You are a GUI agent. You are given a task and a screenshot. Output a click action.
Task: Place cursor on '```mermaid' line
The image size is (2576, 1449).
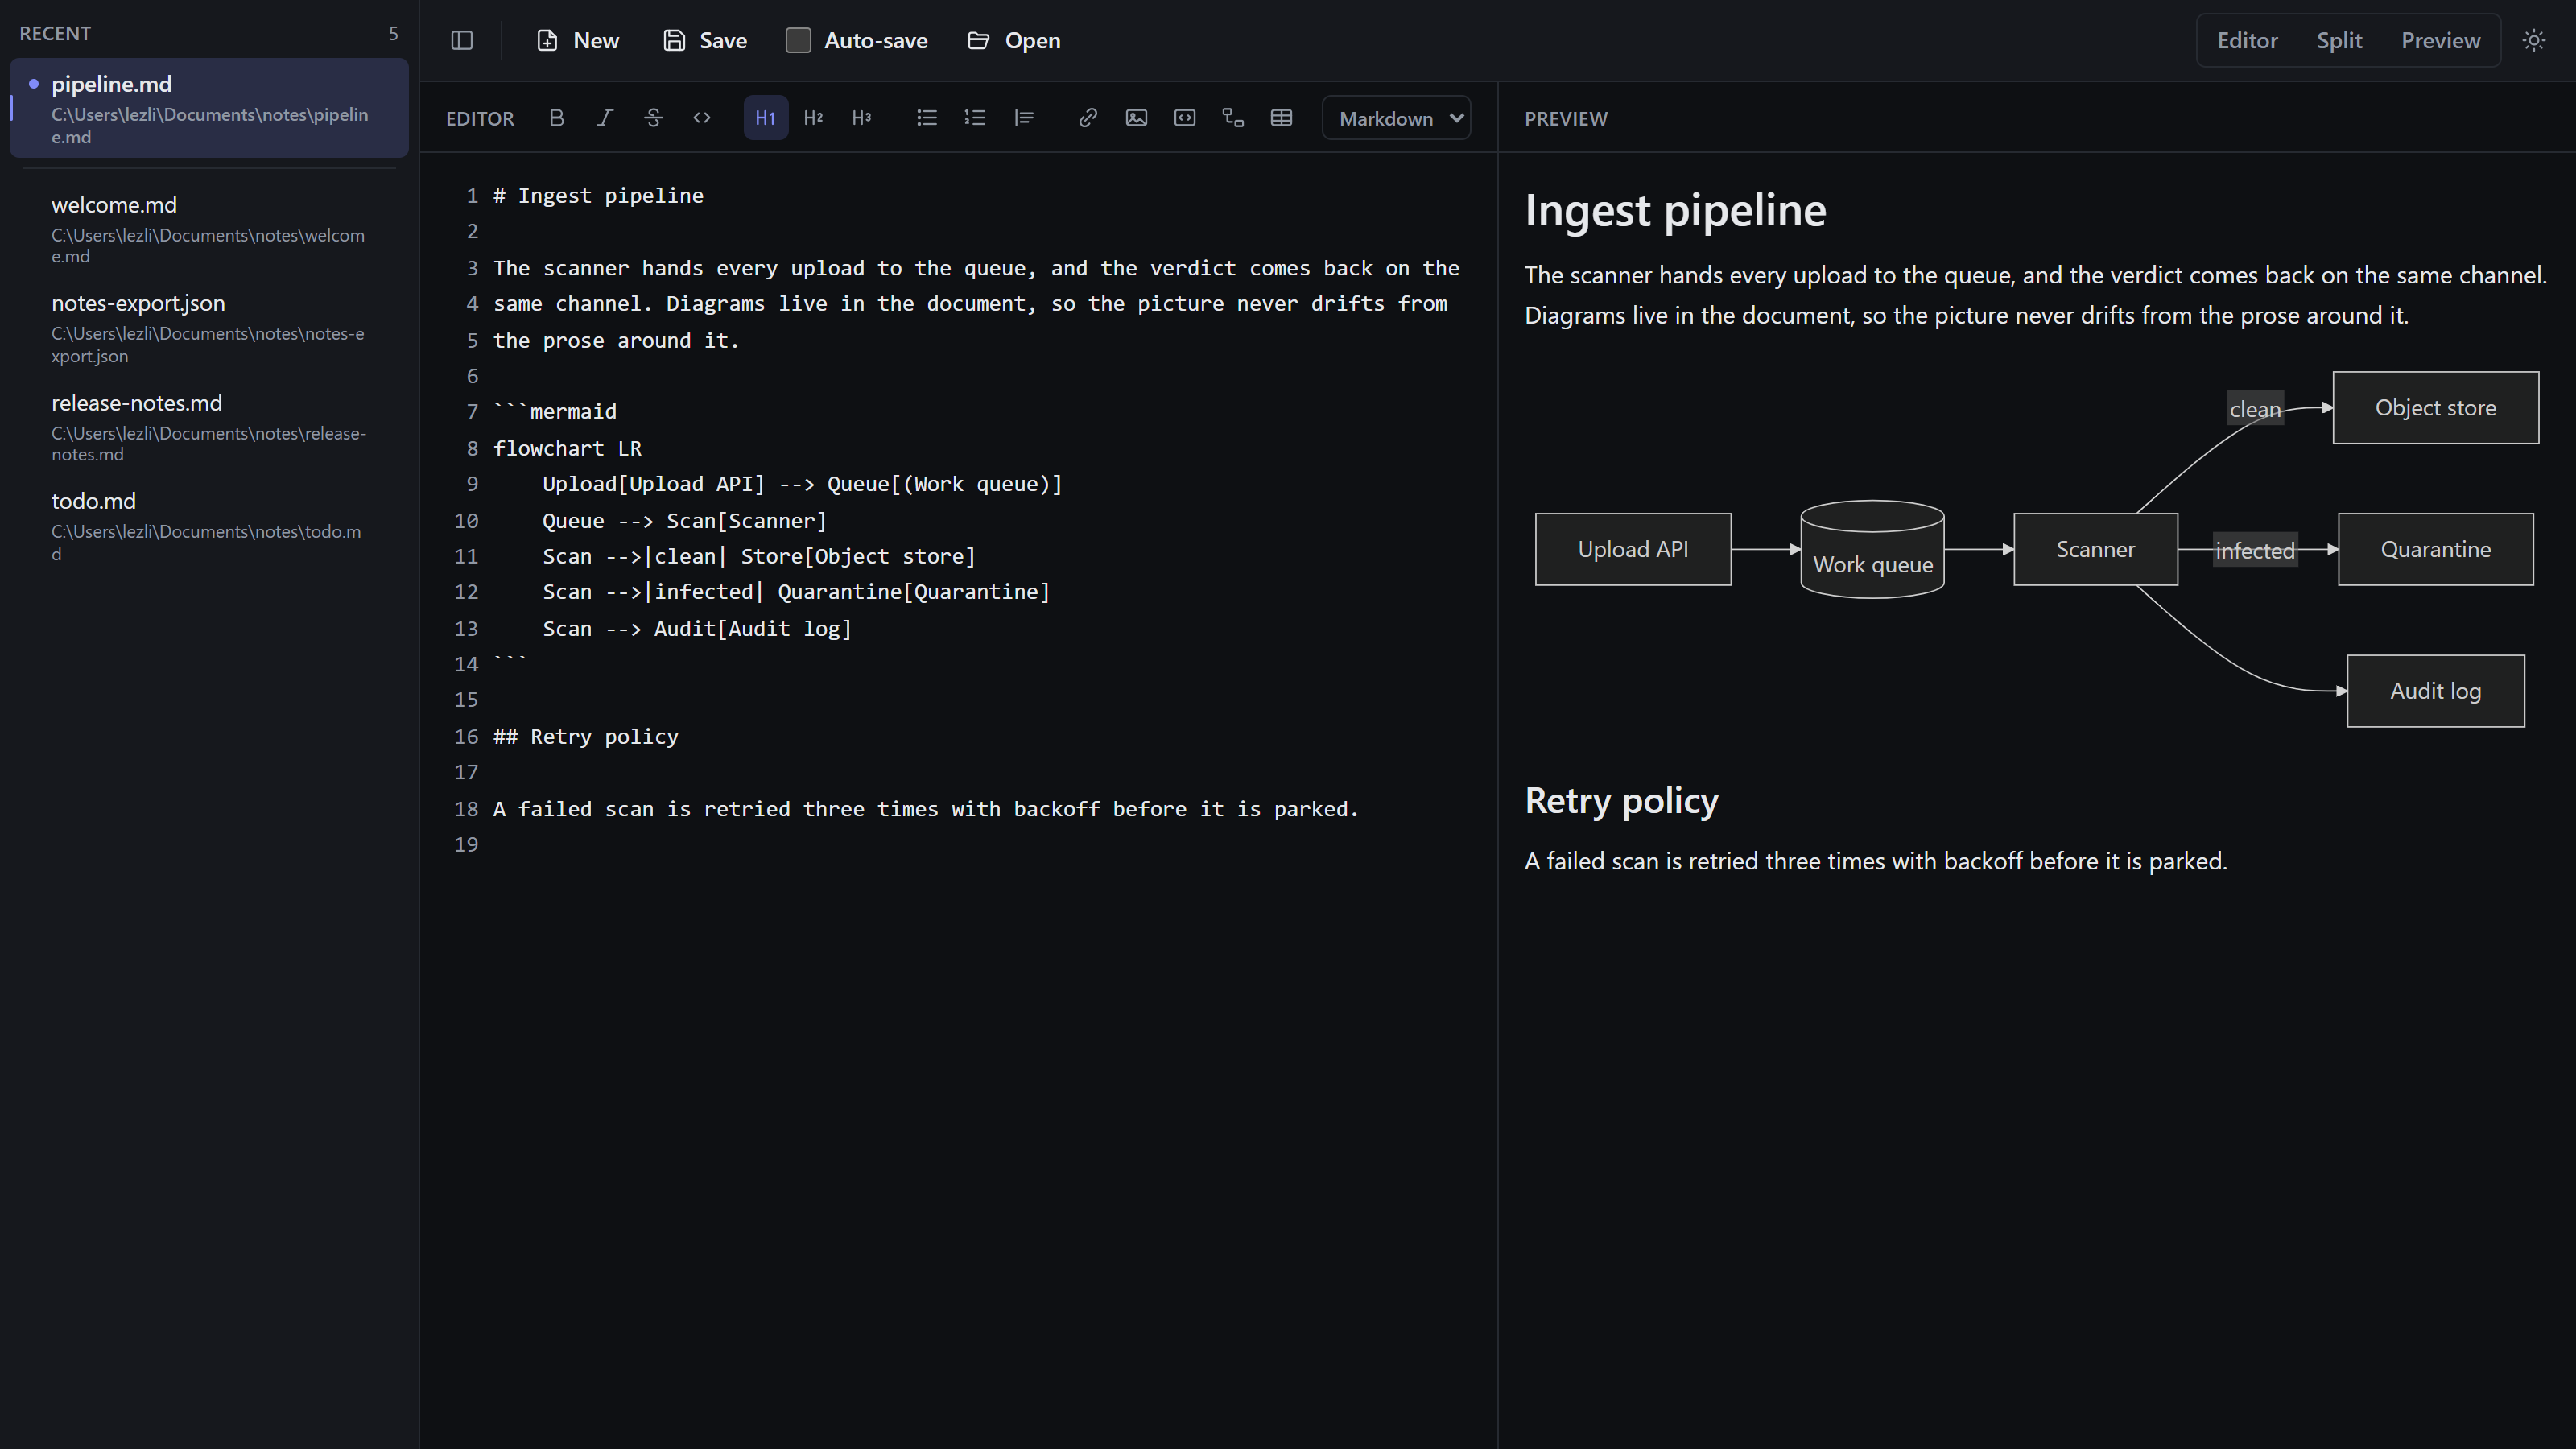tap(555, 412)
